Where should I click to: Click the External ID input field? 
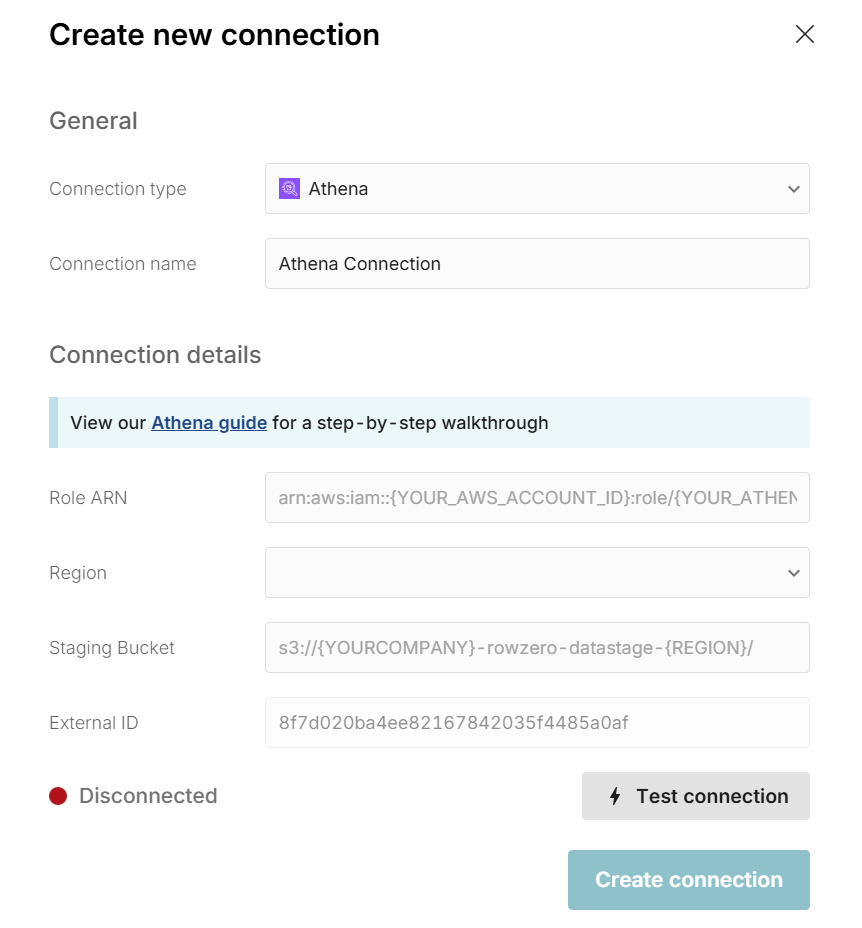pos(537,722)
